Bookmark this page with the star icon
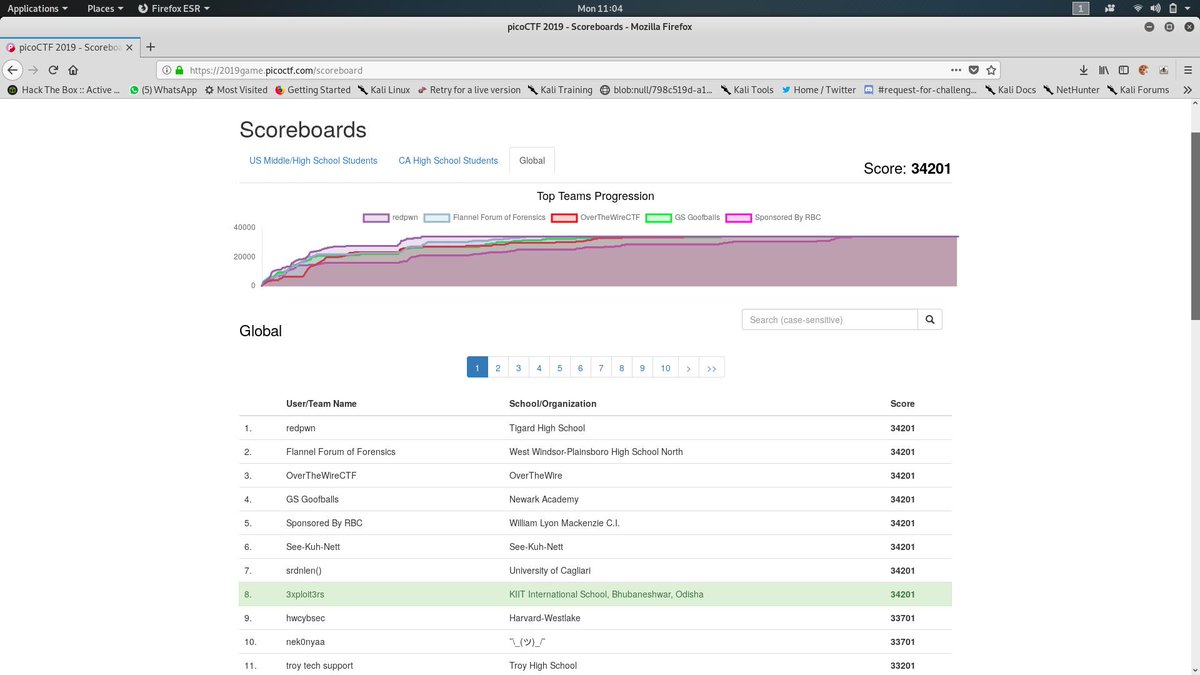1200x675 pixels. [991, 70]
